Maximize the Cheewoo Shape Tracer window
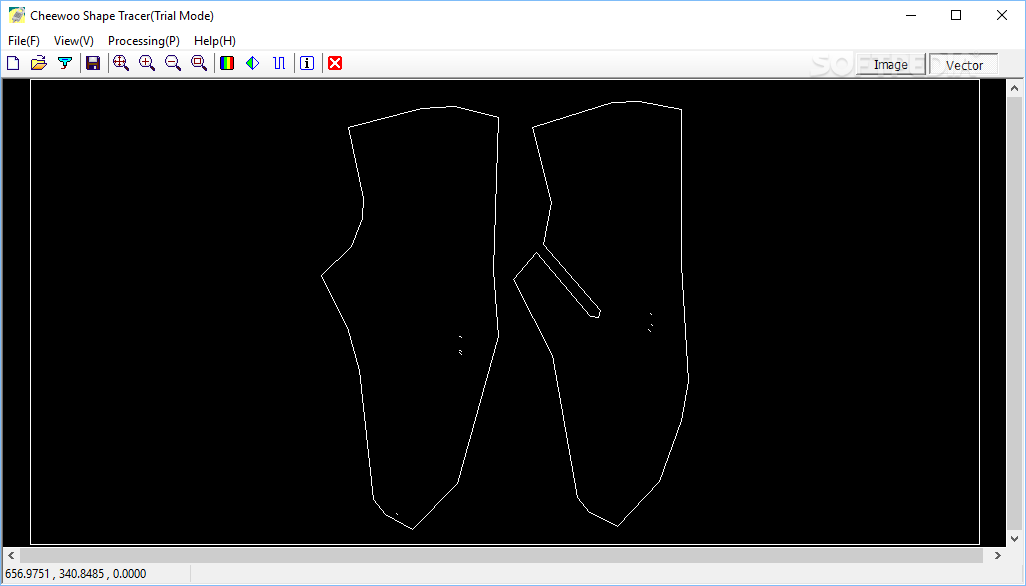 point(956,15)
